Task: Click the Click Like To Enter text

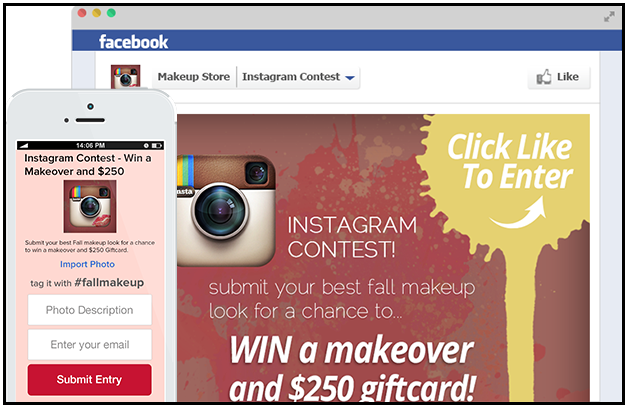Action: tap(510, 161)
